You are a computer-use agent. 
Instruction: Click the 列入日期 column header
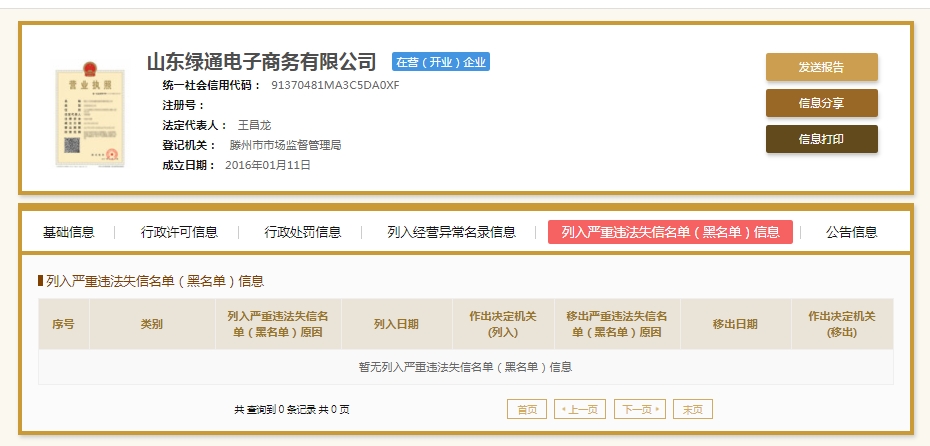397,324
